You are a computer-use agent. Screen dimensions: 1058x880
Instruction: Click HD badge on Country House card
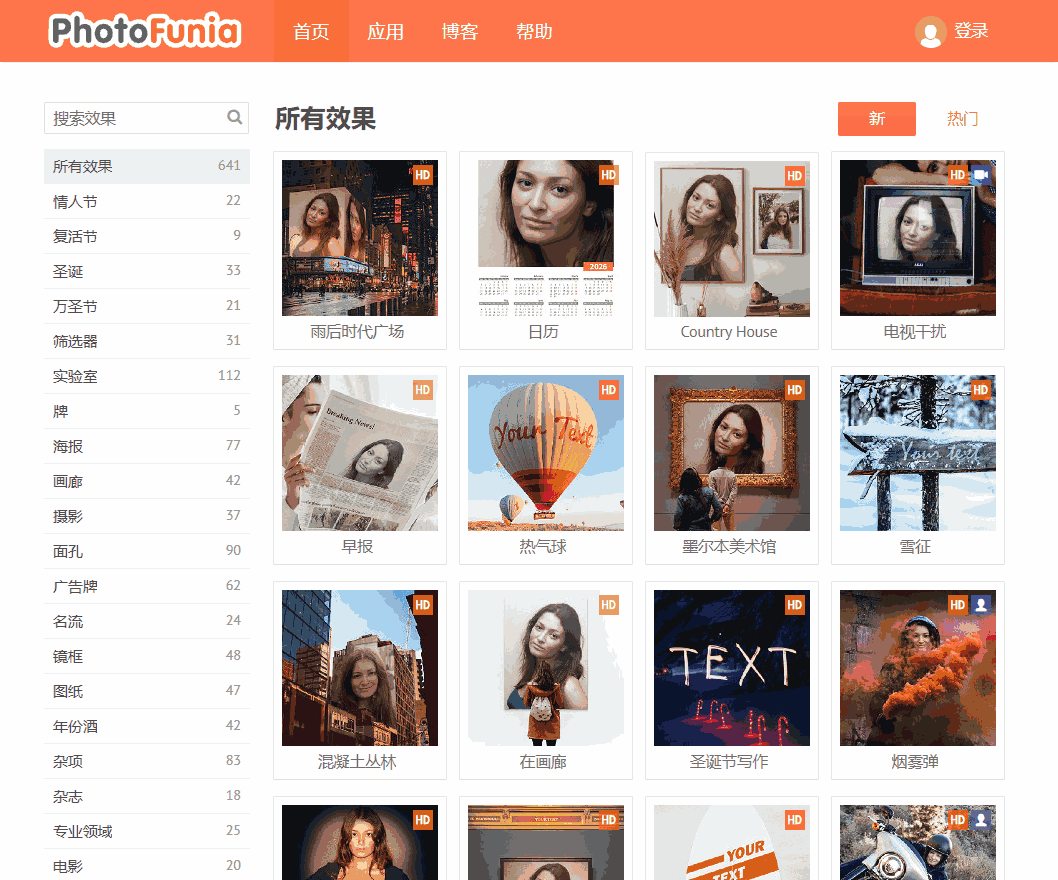point(794,175)
